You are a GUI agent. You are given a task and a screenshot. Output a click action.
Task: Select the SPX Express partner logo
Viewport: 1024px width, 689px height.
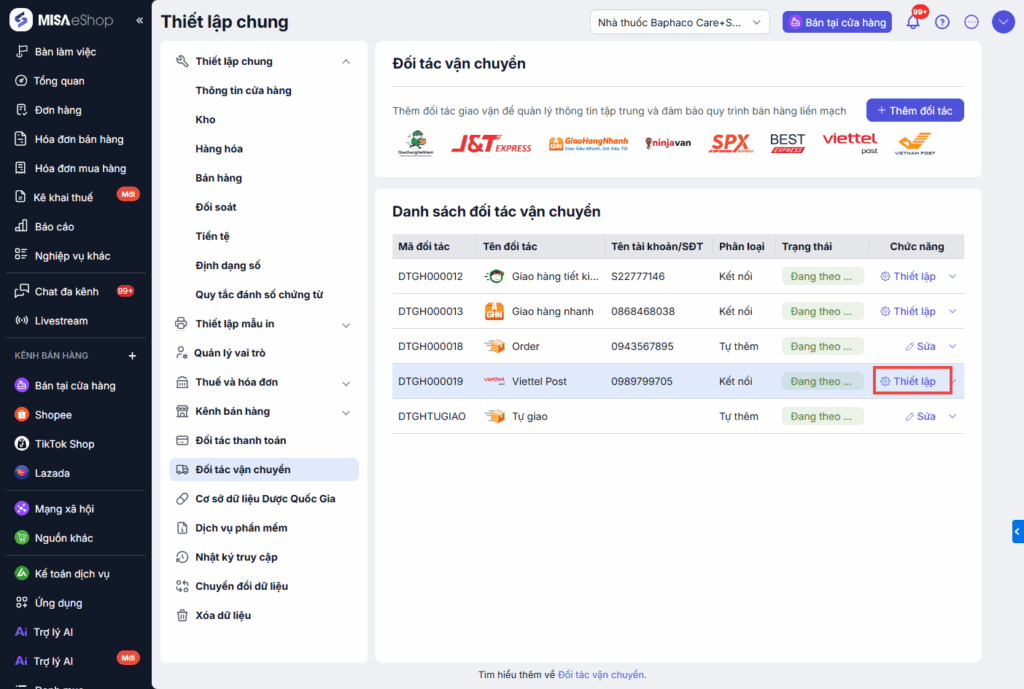(731, 143)
